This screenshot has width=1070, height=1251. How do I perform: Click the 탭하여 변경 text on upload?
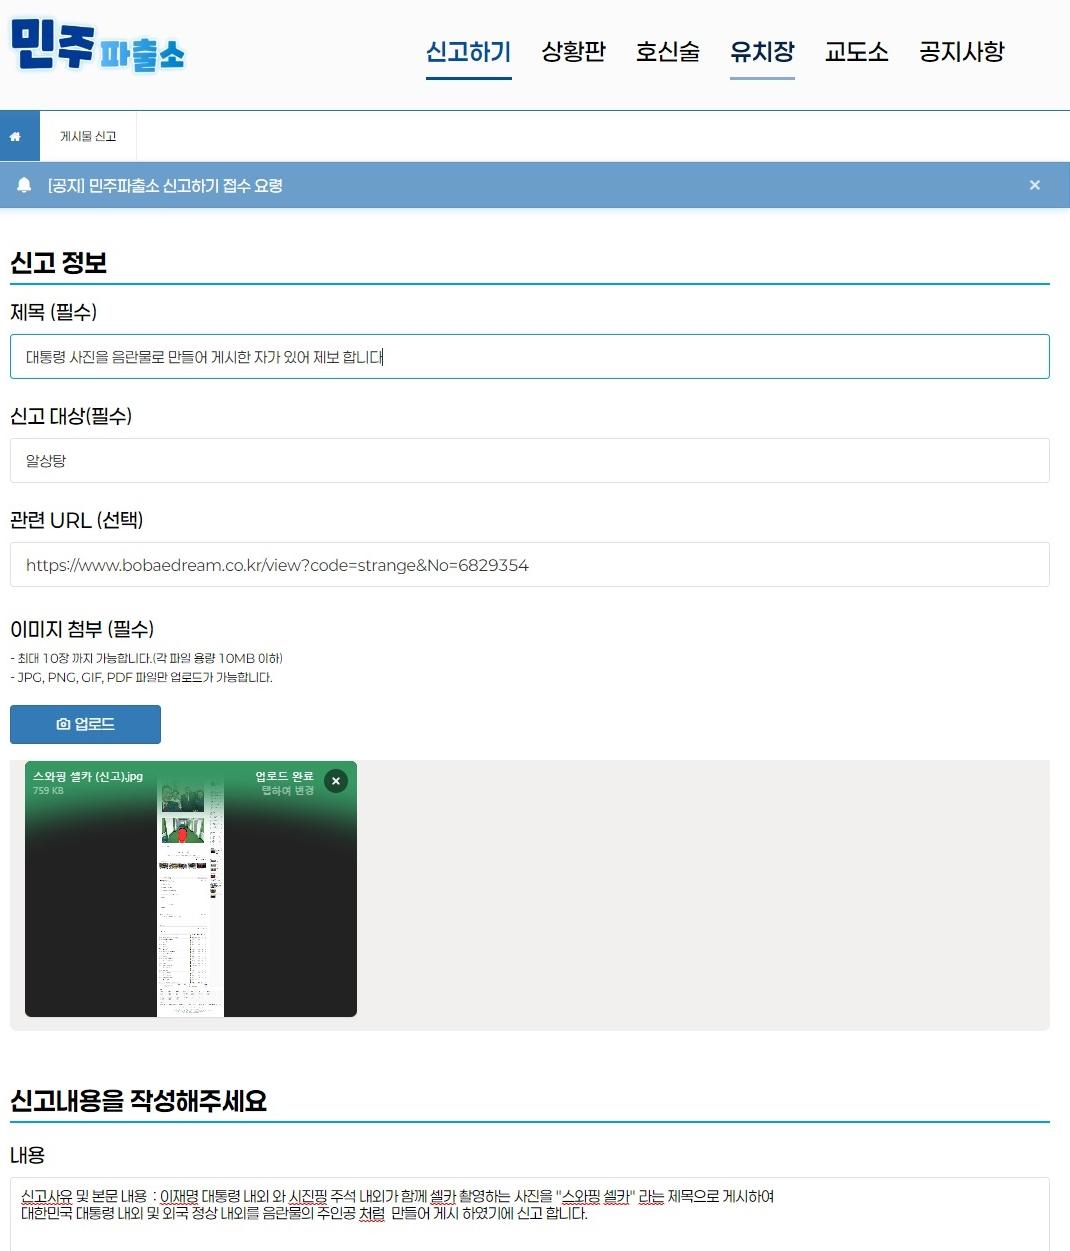click(288, 791)
